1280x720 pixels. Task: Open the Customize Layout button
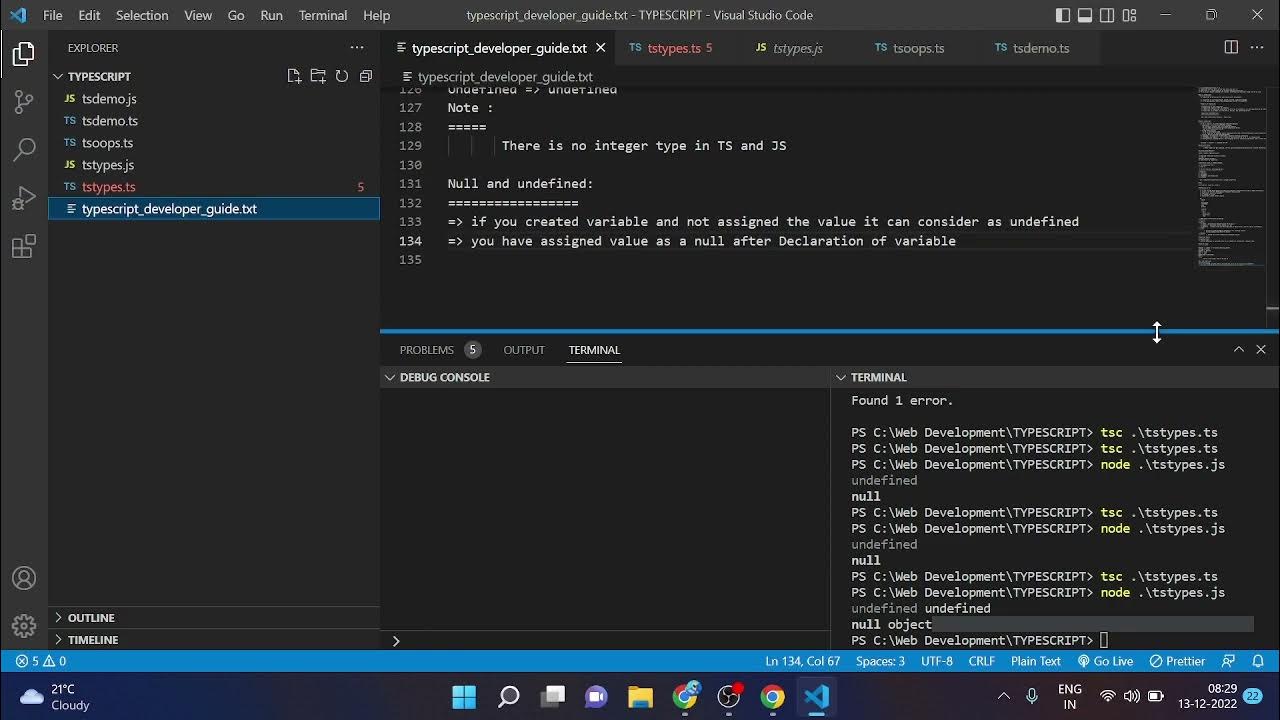[1130, 15]
